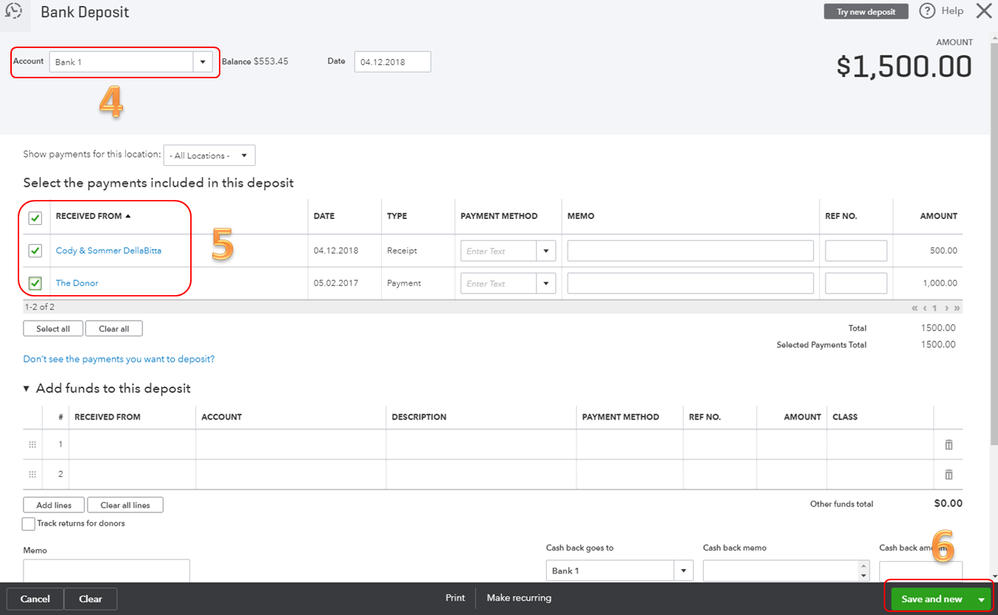998x615 pixels.
Task: Delete line 2 using trash icon
Action: point(949,474)
